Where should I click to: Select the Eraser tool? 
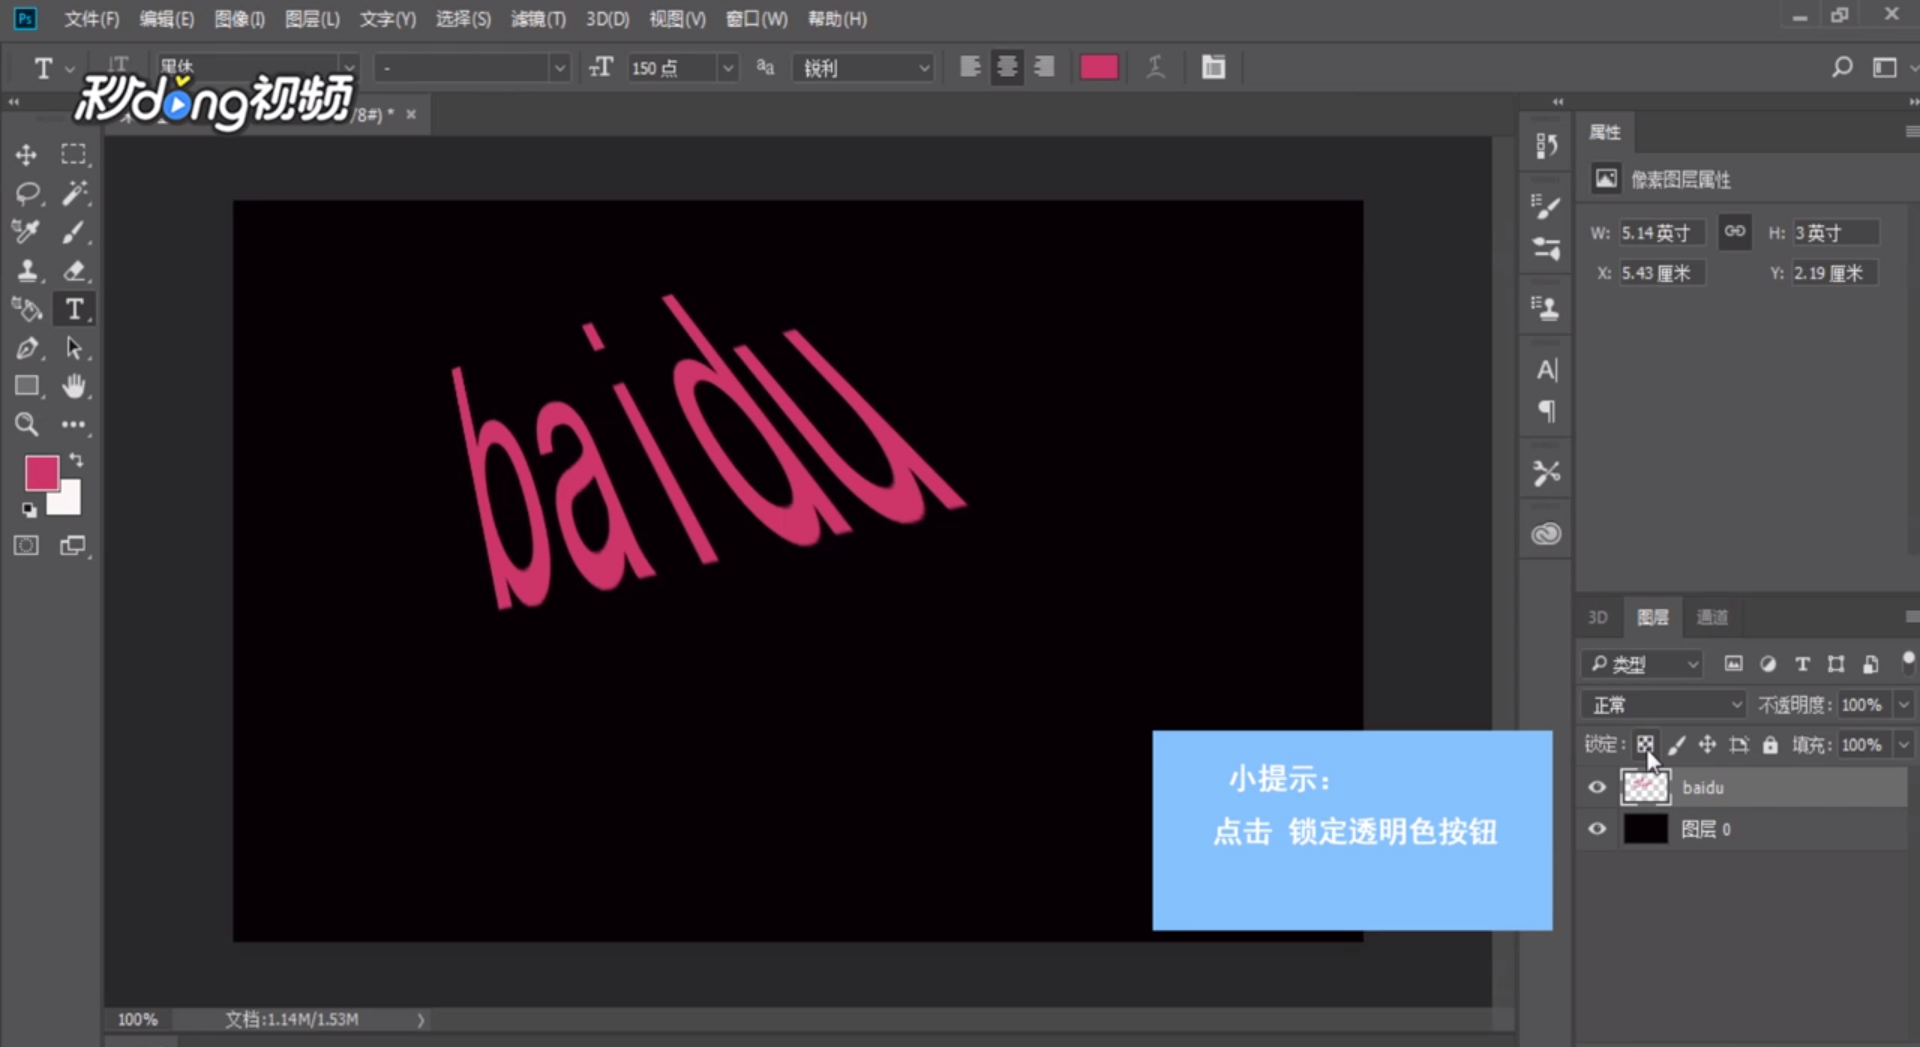74,271
